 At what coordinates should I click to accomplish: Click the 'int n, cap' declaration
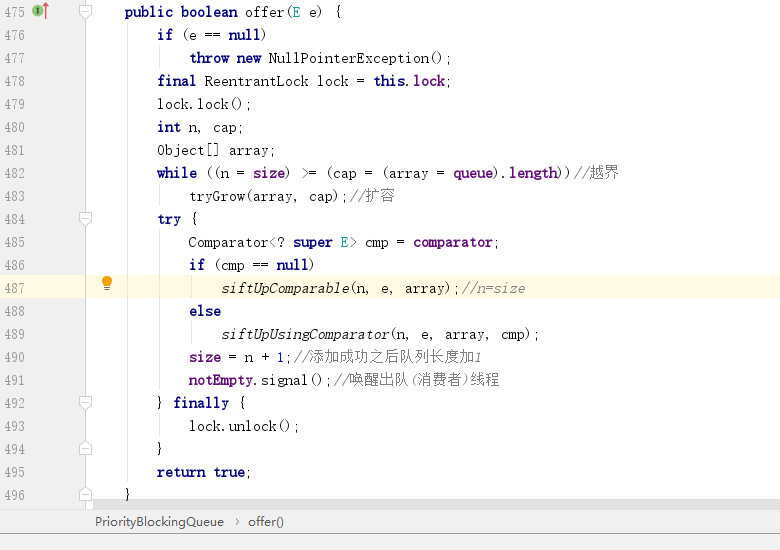click(x=199, y=127)
